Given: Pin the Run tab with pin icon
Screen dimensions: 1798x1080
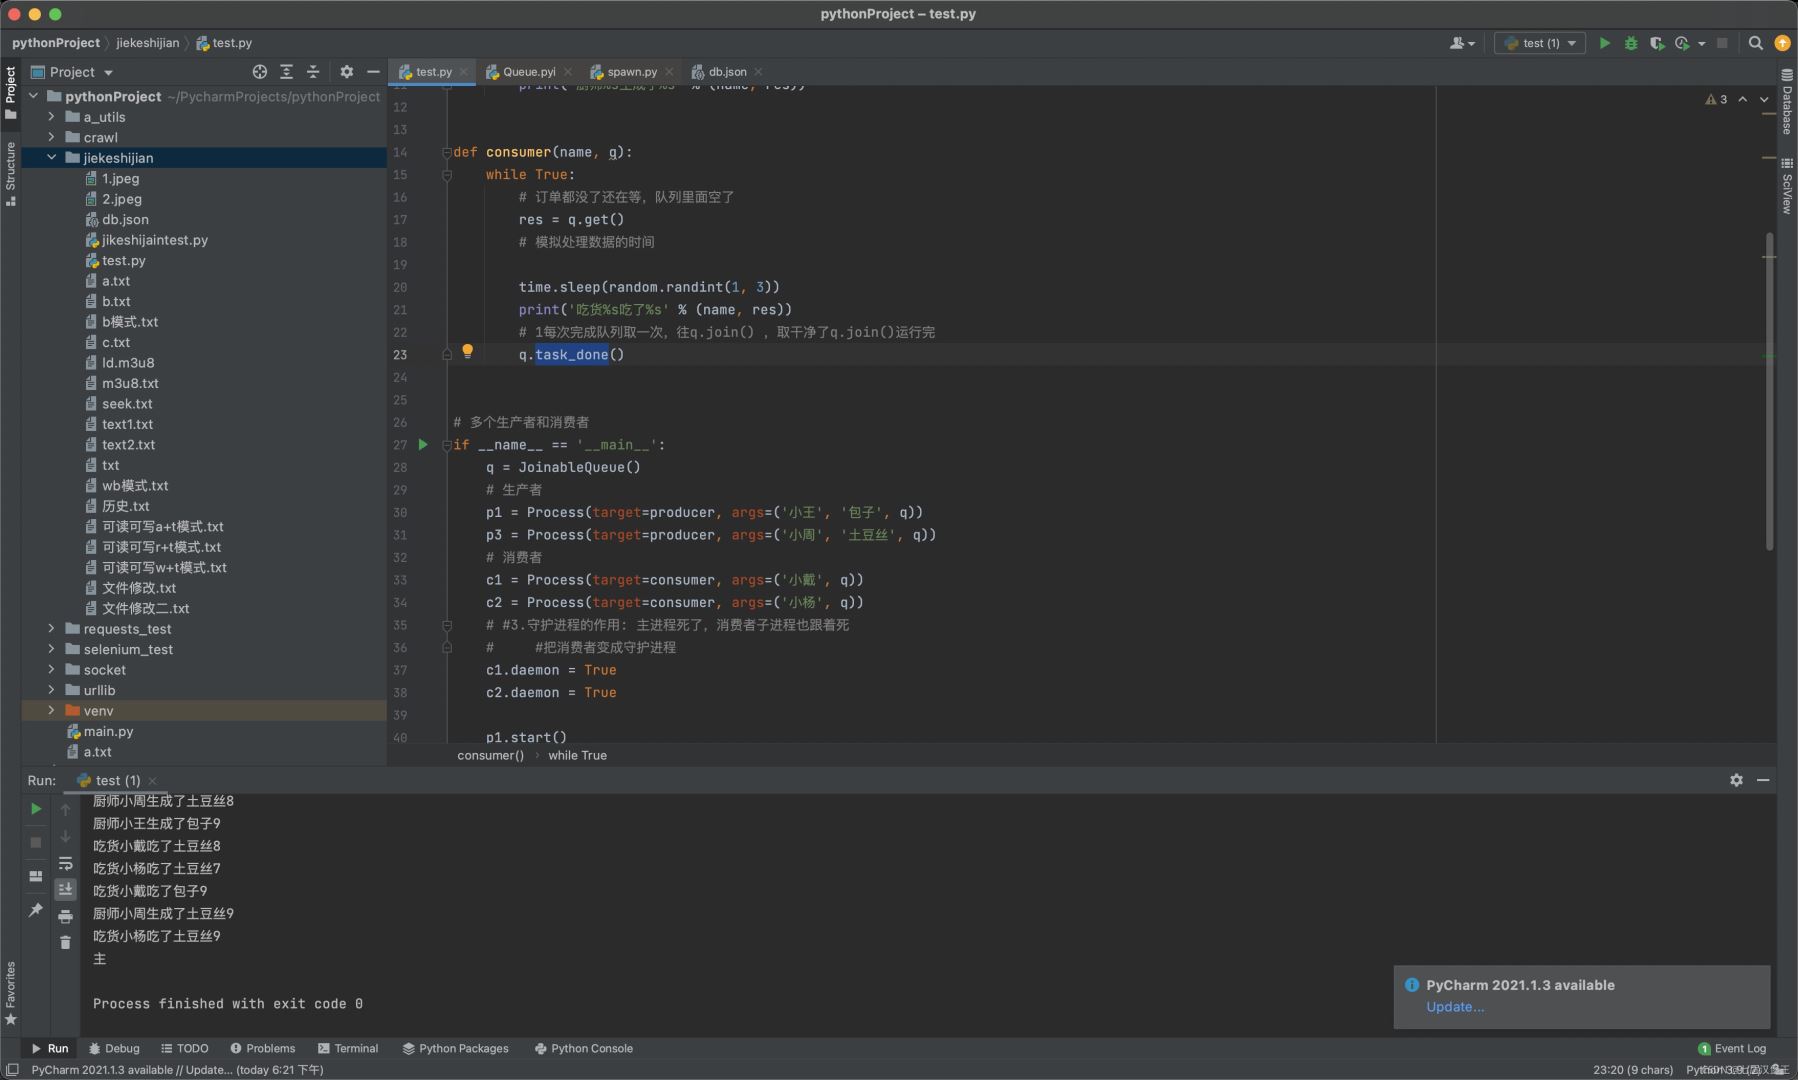Looking at the screenshot, I should (x=36, y=910).
